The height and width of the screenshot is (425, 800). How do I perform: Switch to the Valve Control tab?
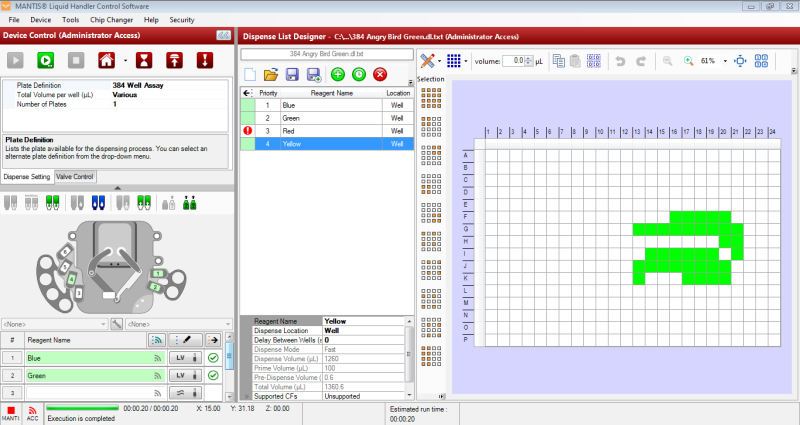click(x=75, y=177)
